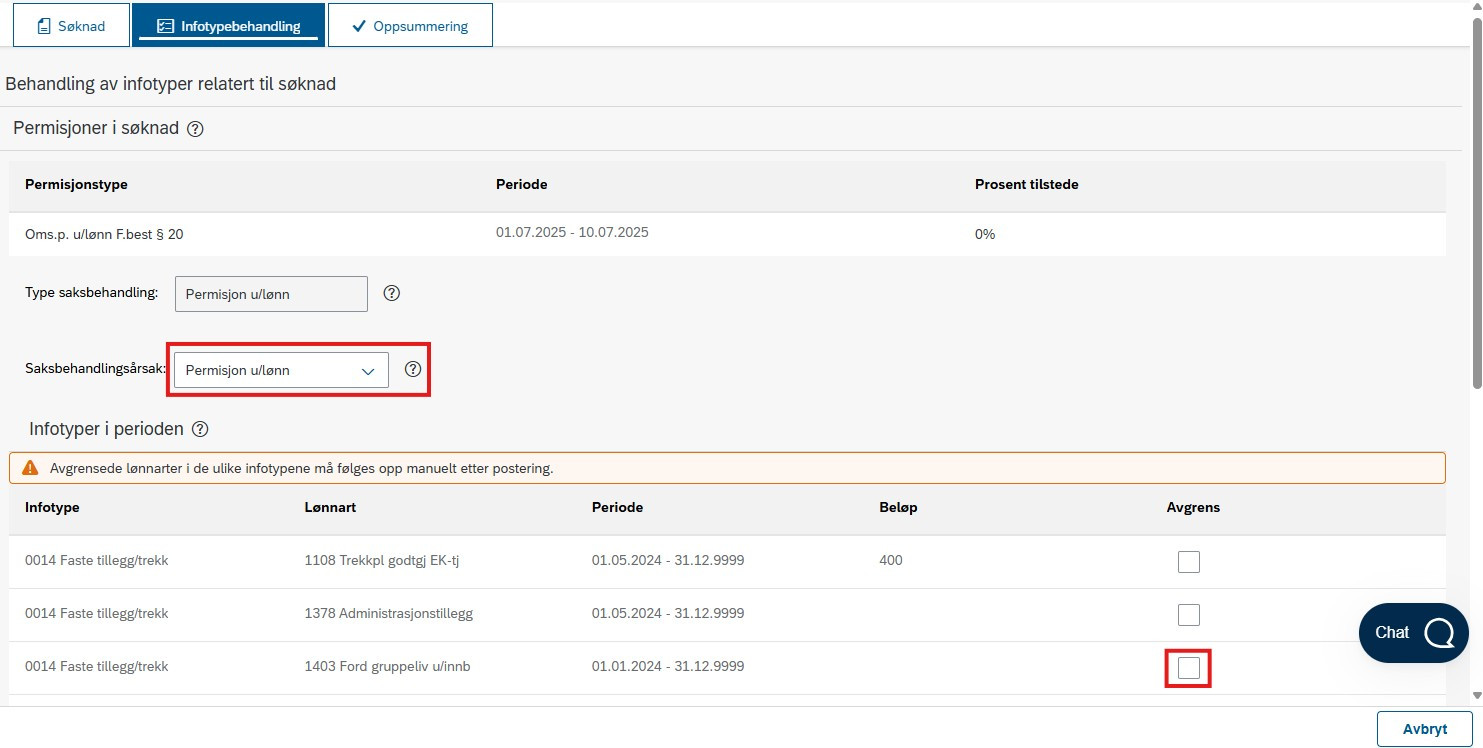Click the Type saksbehandling read-only field

(271, 294)
